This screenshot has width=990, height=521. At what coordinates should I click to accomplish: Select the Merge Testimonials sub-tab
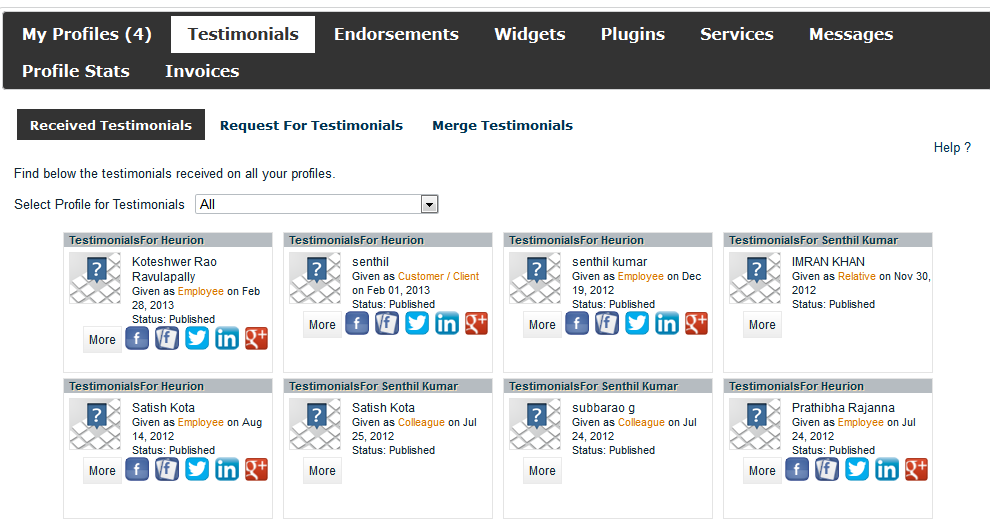pyautogui.click(x=503, y=125)
